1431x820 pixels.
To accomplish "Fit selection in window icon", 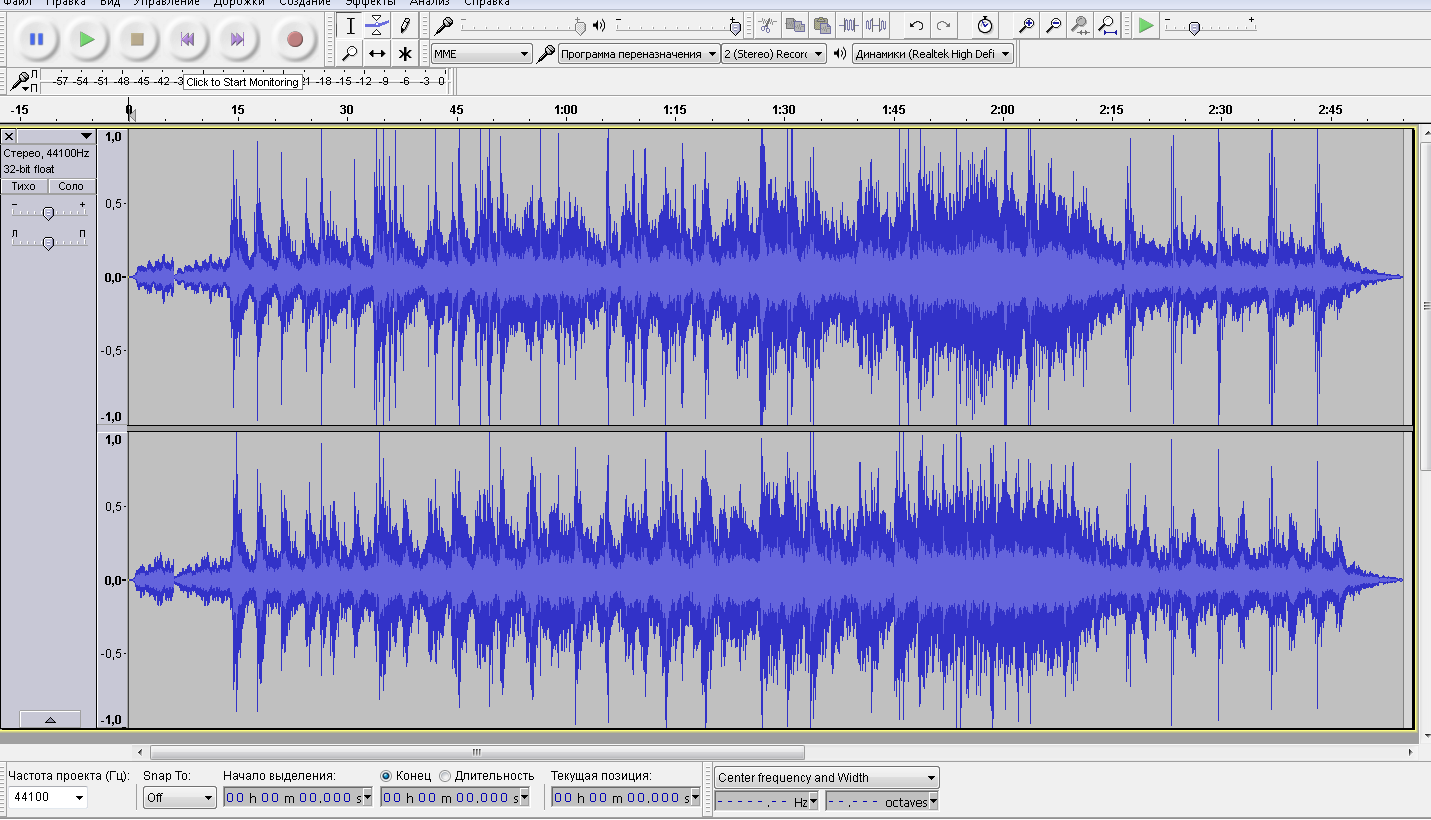I will (1080, 25).
